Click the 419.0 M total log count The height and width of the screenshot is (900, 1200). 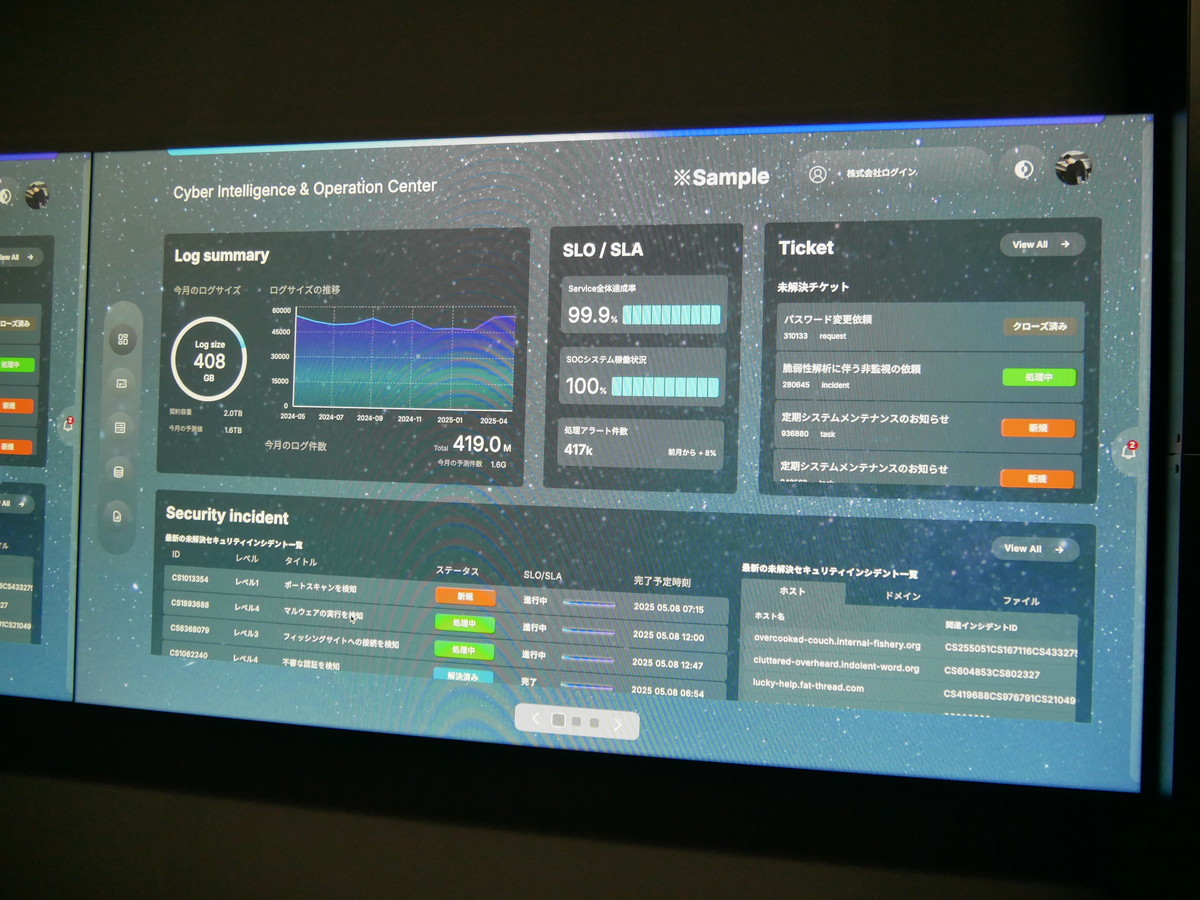(x=482, y=444)
